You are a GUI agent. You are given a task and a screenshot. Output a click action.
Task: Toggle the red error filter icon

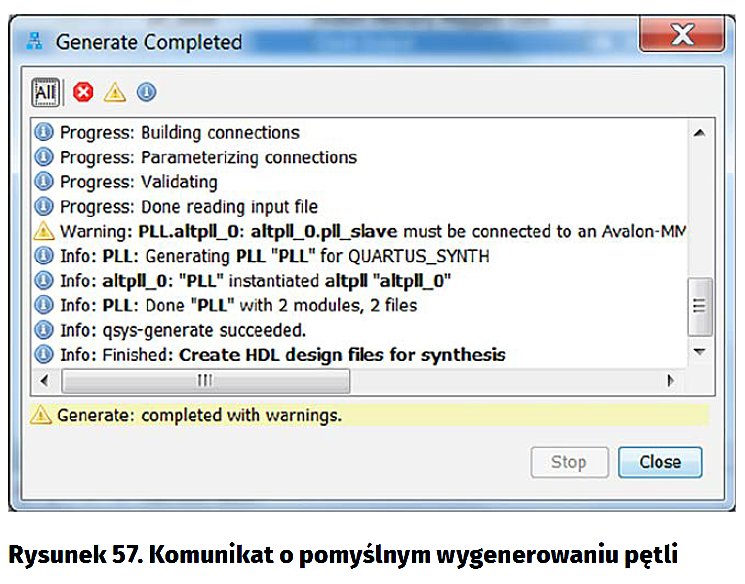click(x=83, y=92)
